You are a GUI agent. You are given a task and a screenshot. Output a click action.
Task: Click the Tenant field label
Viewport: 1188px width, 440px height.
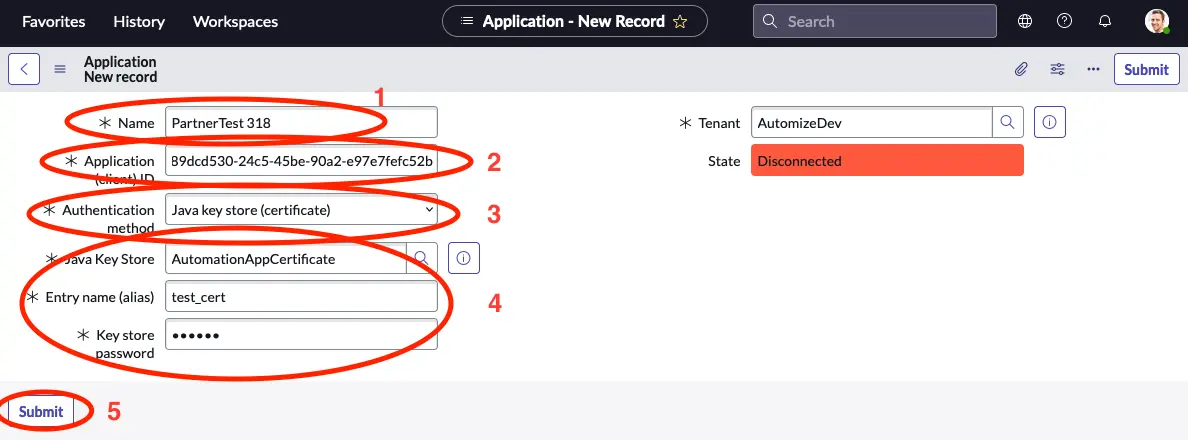pos(719,123)
